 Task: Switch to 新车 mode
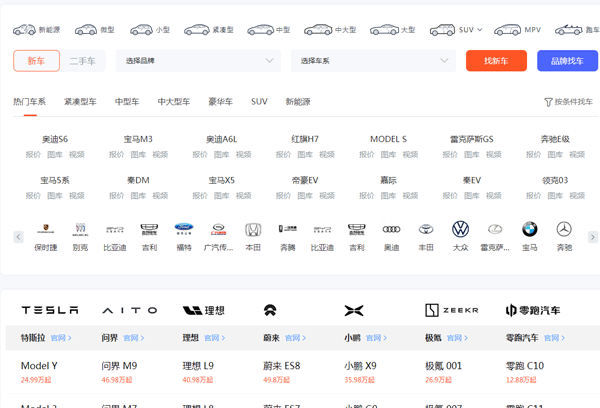(x=36, y=61)
